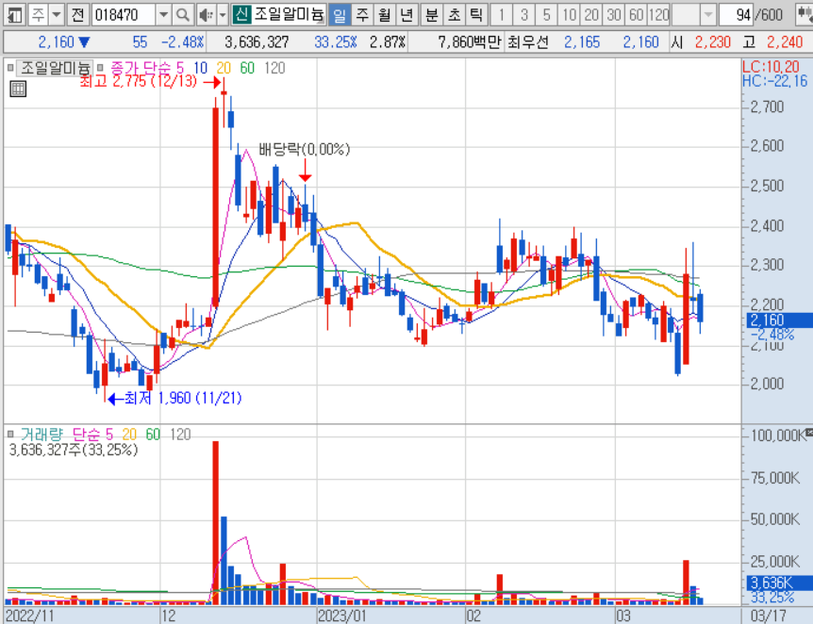Select the 초 second chart period
The width and height of the screenshot is (813, 624).
pos(454,15)
